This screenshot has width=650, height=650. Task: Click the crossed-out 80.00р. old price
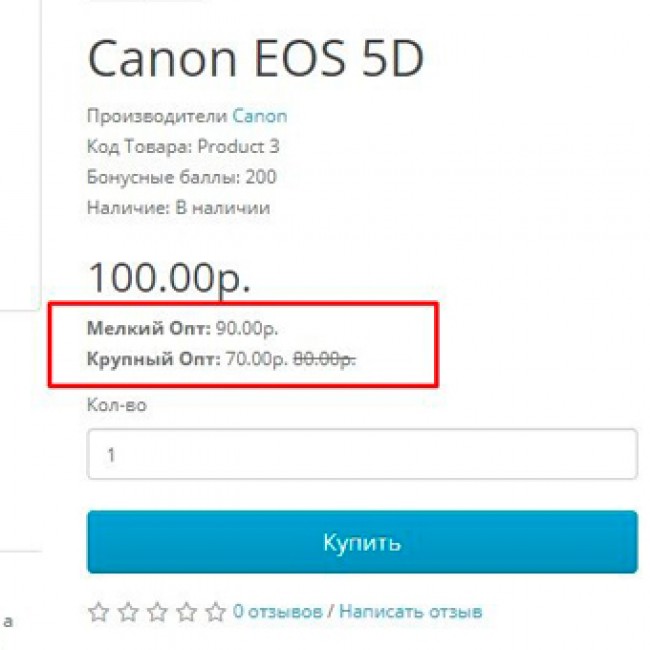pyautogui.click(x=325, y=358)
